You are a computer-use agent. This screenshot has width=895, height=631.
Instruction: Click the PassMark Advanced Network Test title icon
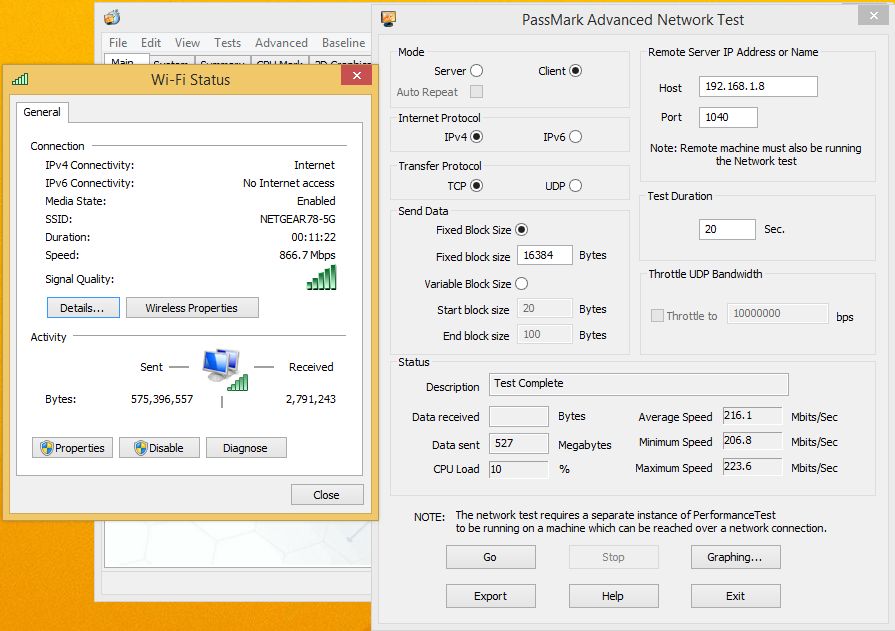389,19
